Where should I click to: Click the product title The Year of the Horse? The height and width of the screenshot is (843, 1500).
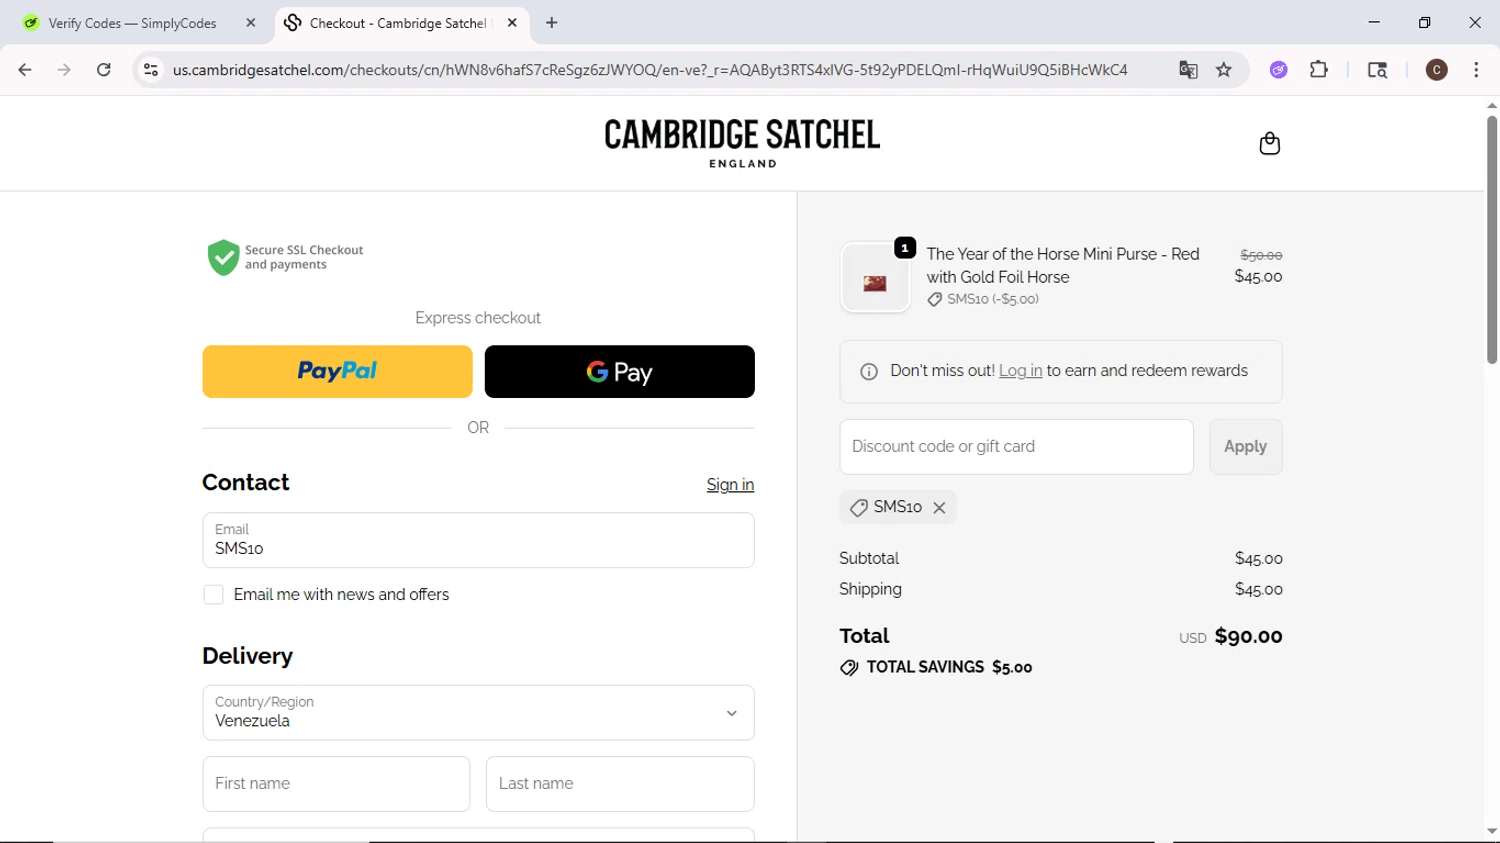[x=1062, y=266]
